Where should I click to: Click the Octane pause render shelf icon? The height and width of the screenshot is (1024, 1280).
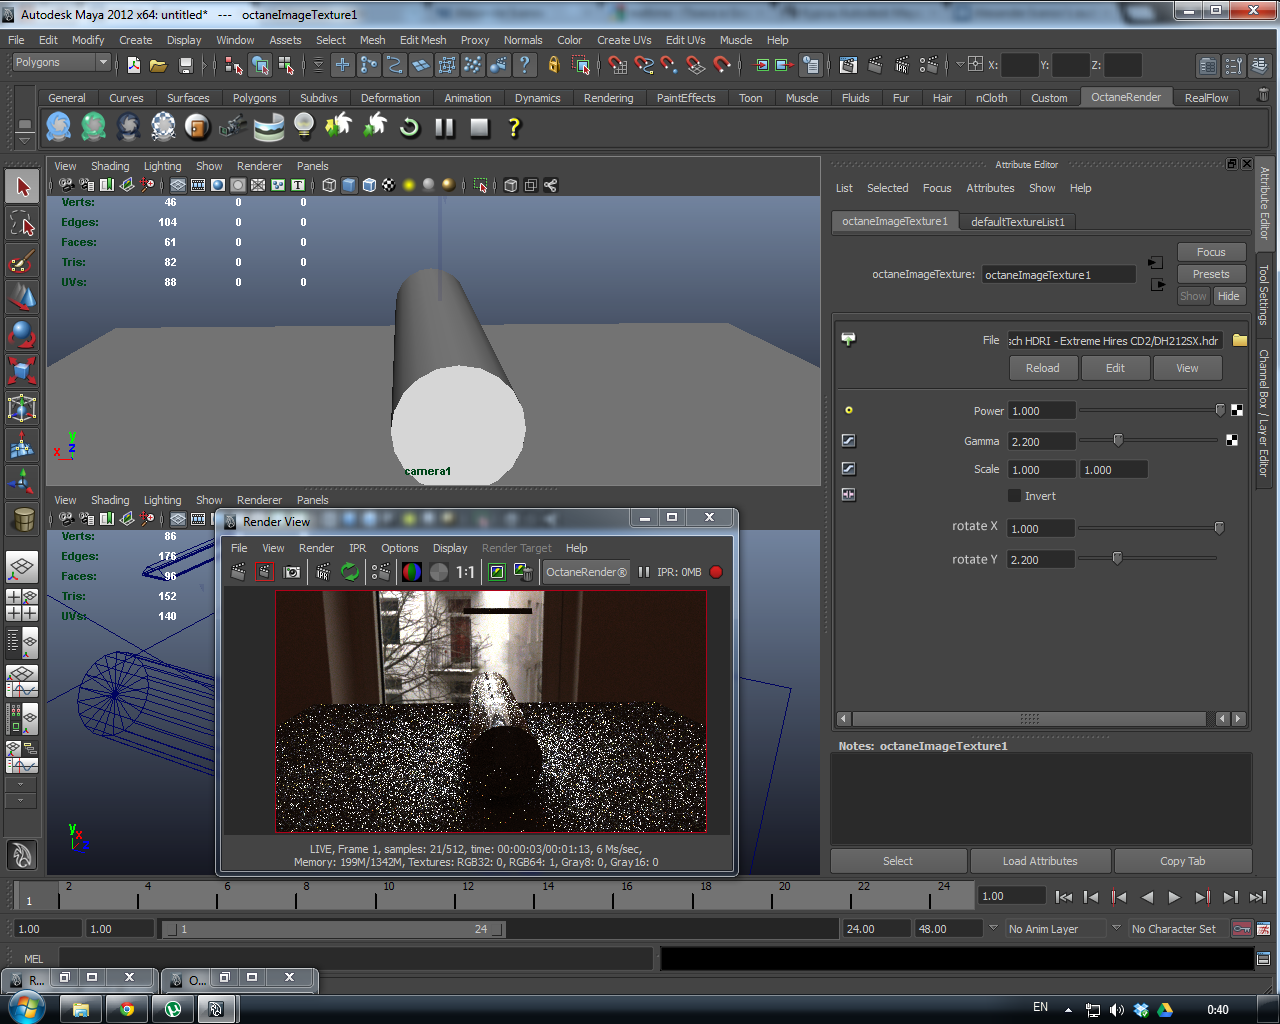pyautogui.click(x=445, y=128)
